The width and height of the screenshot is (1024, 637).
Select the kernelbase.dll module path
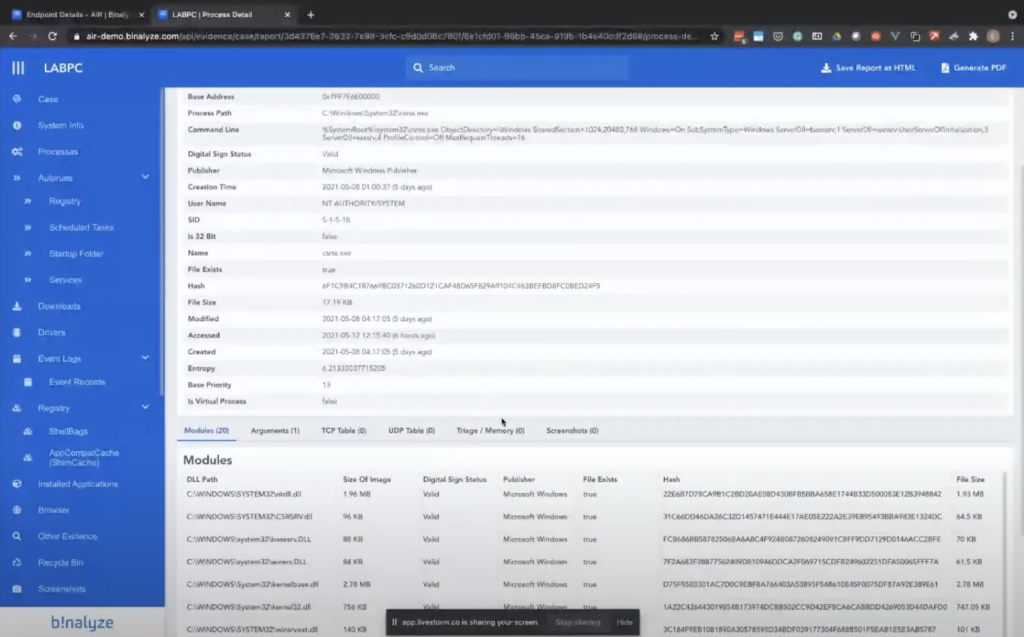252,584
